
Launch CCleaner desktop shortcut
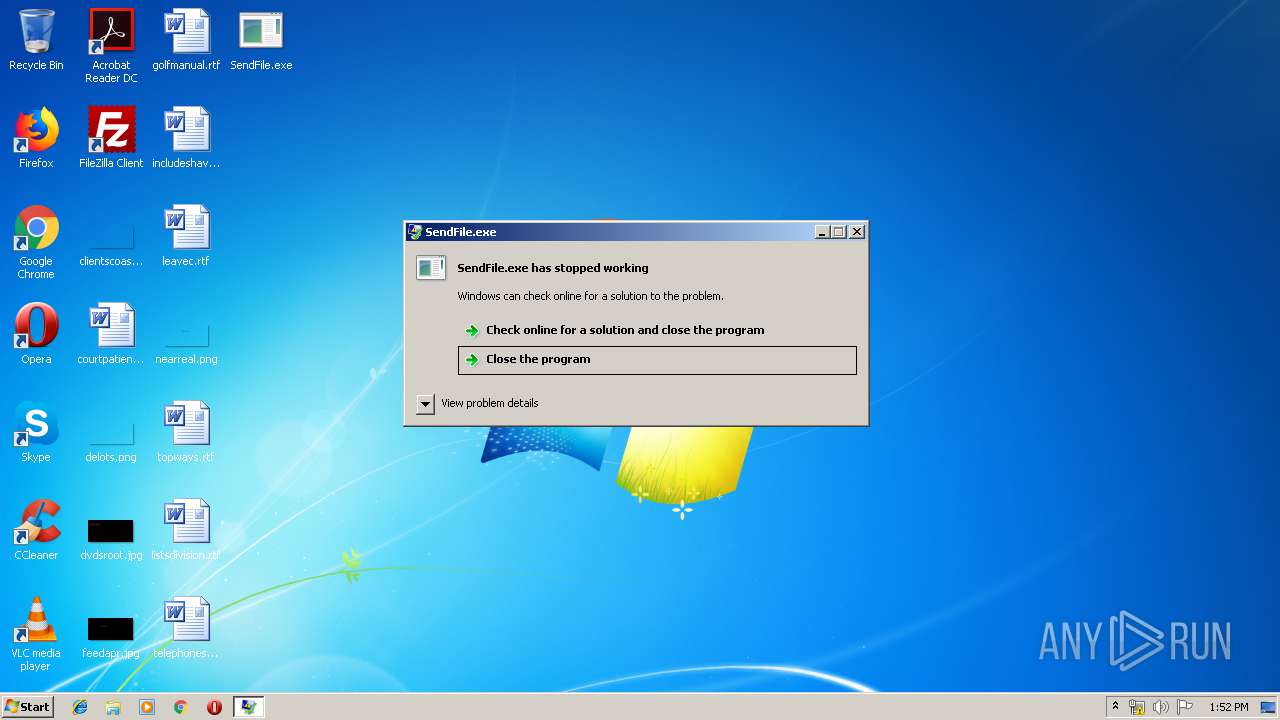coord(36,530)
